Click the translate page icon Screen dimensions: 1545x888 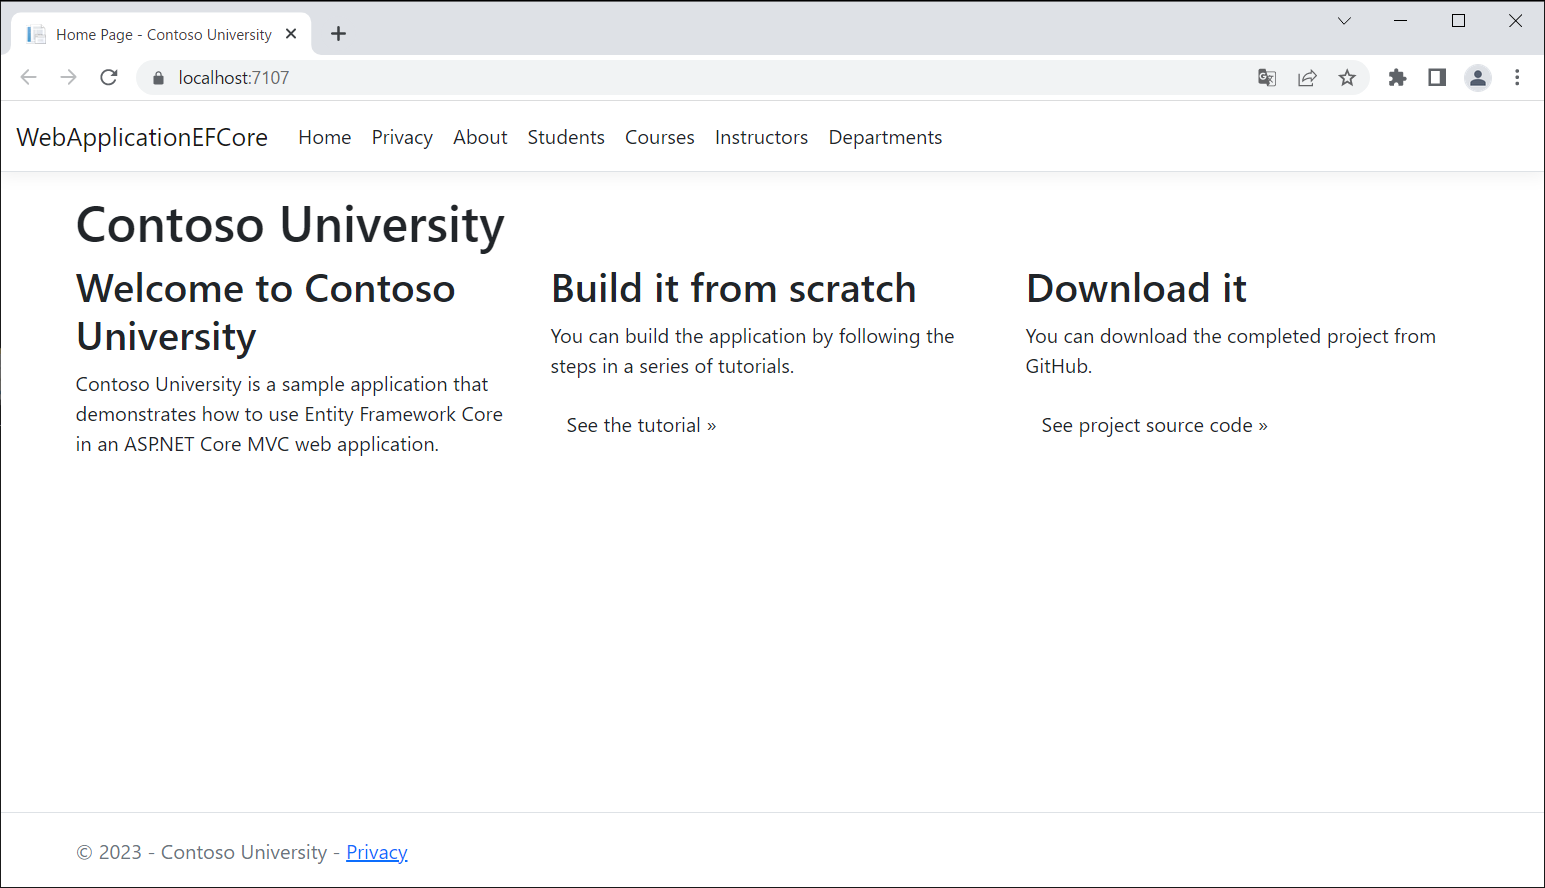click(1267, 78)
